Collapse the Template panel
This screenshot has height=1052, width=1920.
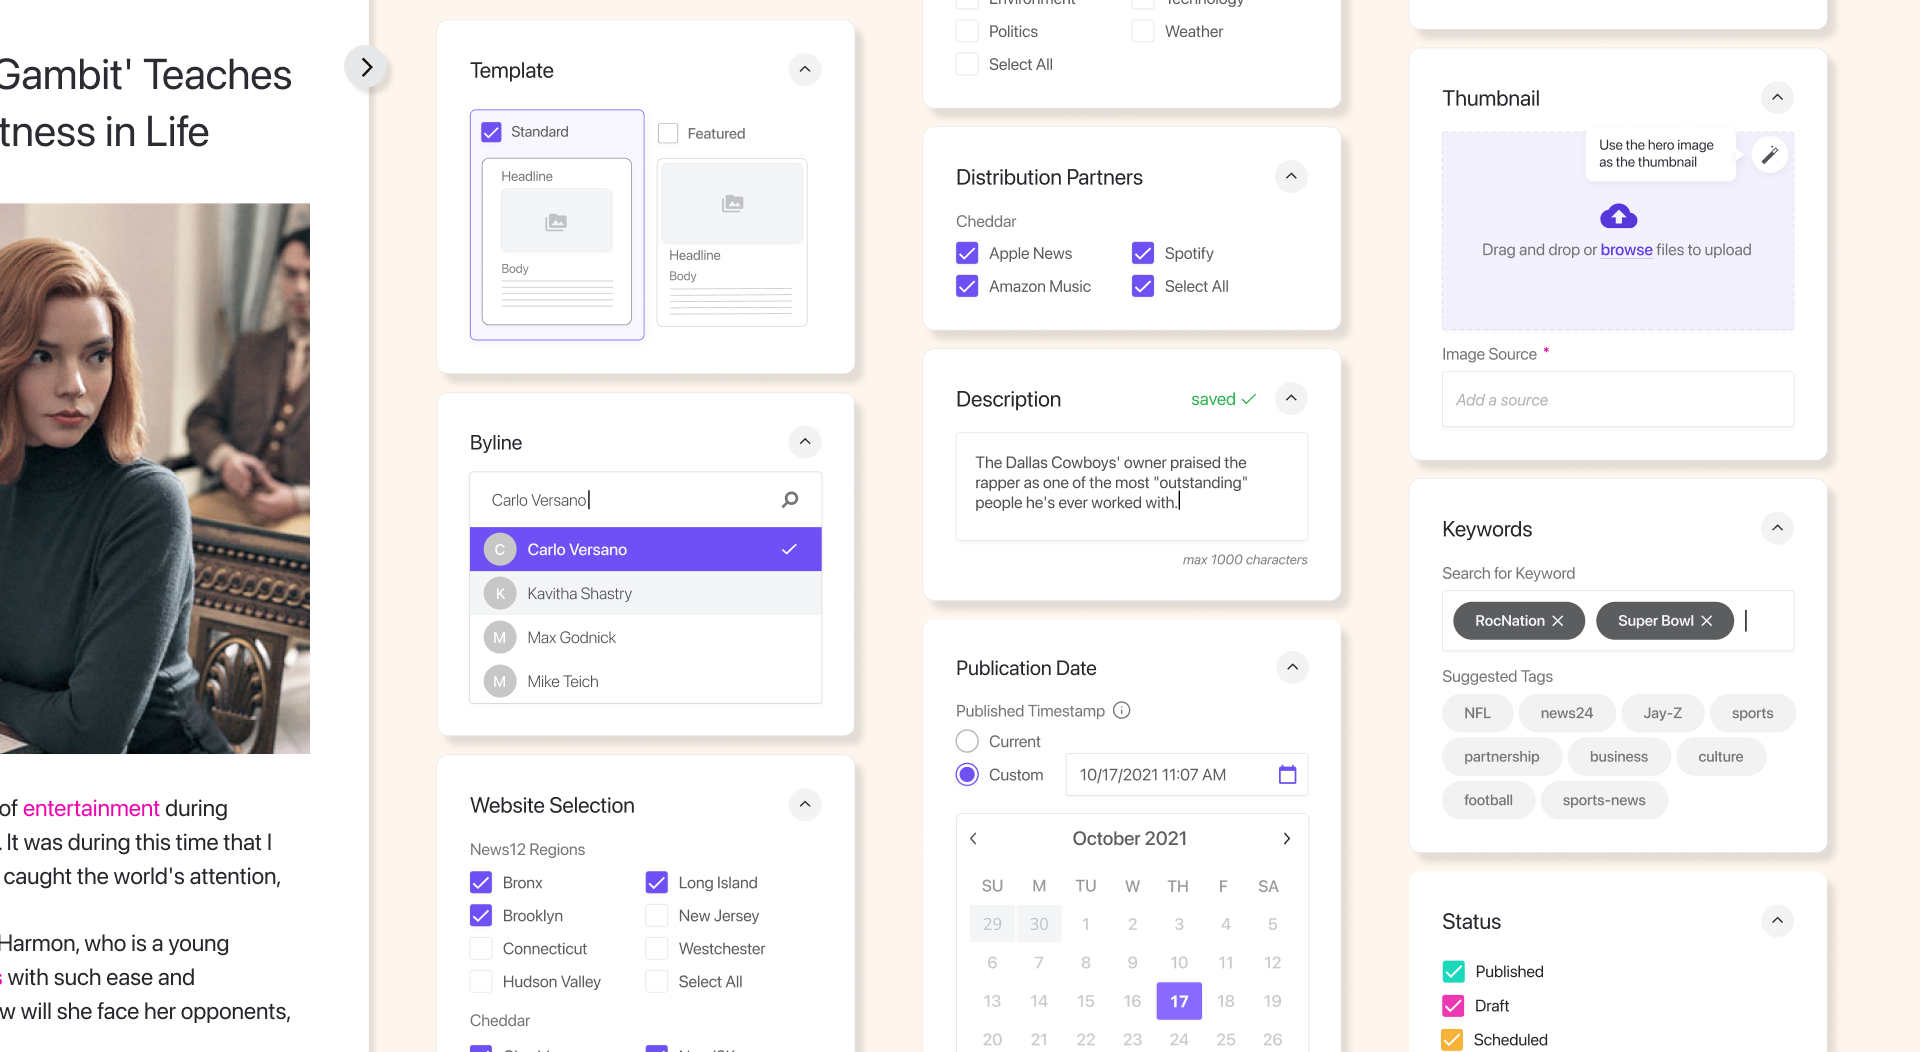(x=805, y=70)
